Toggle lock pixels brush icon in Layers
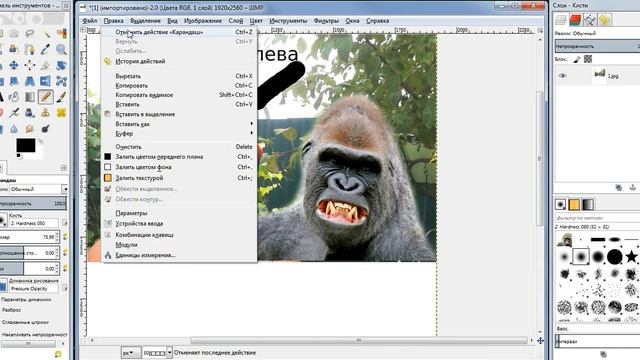 [577, 59]
